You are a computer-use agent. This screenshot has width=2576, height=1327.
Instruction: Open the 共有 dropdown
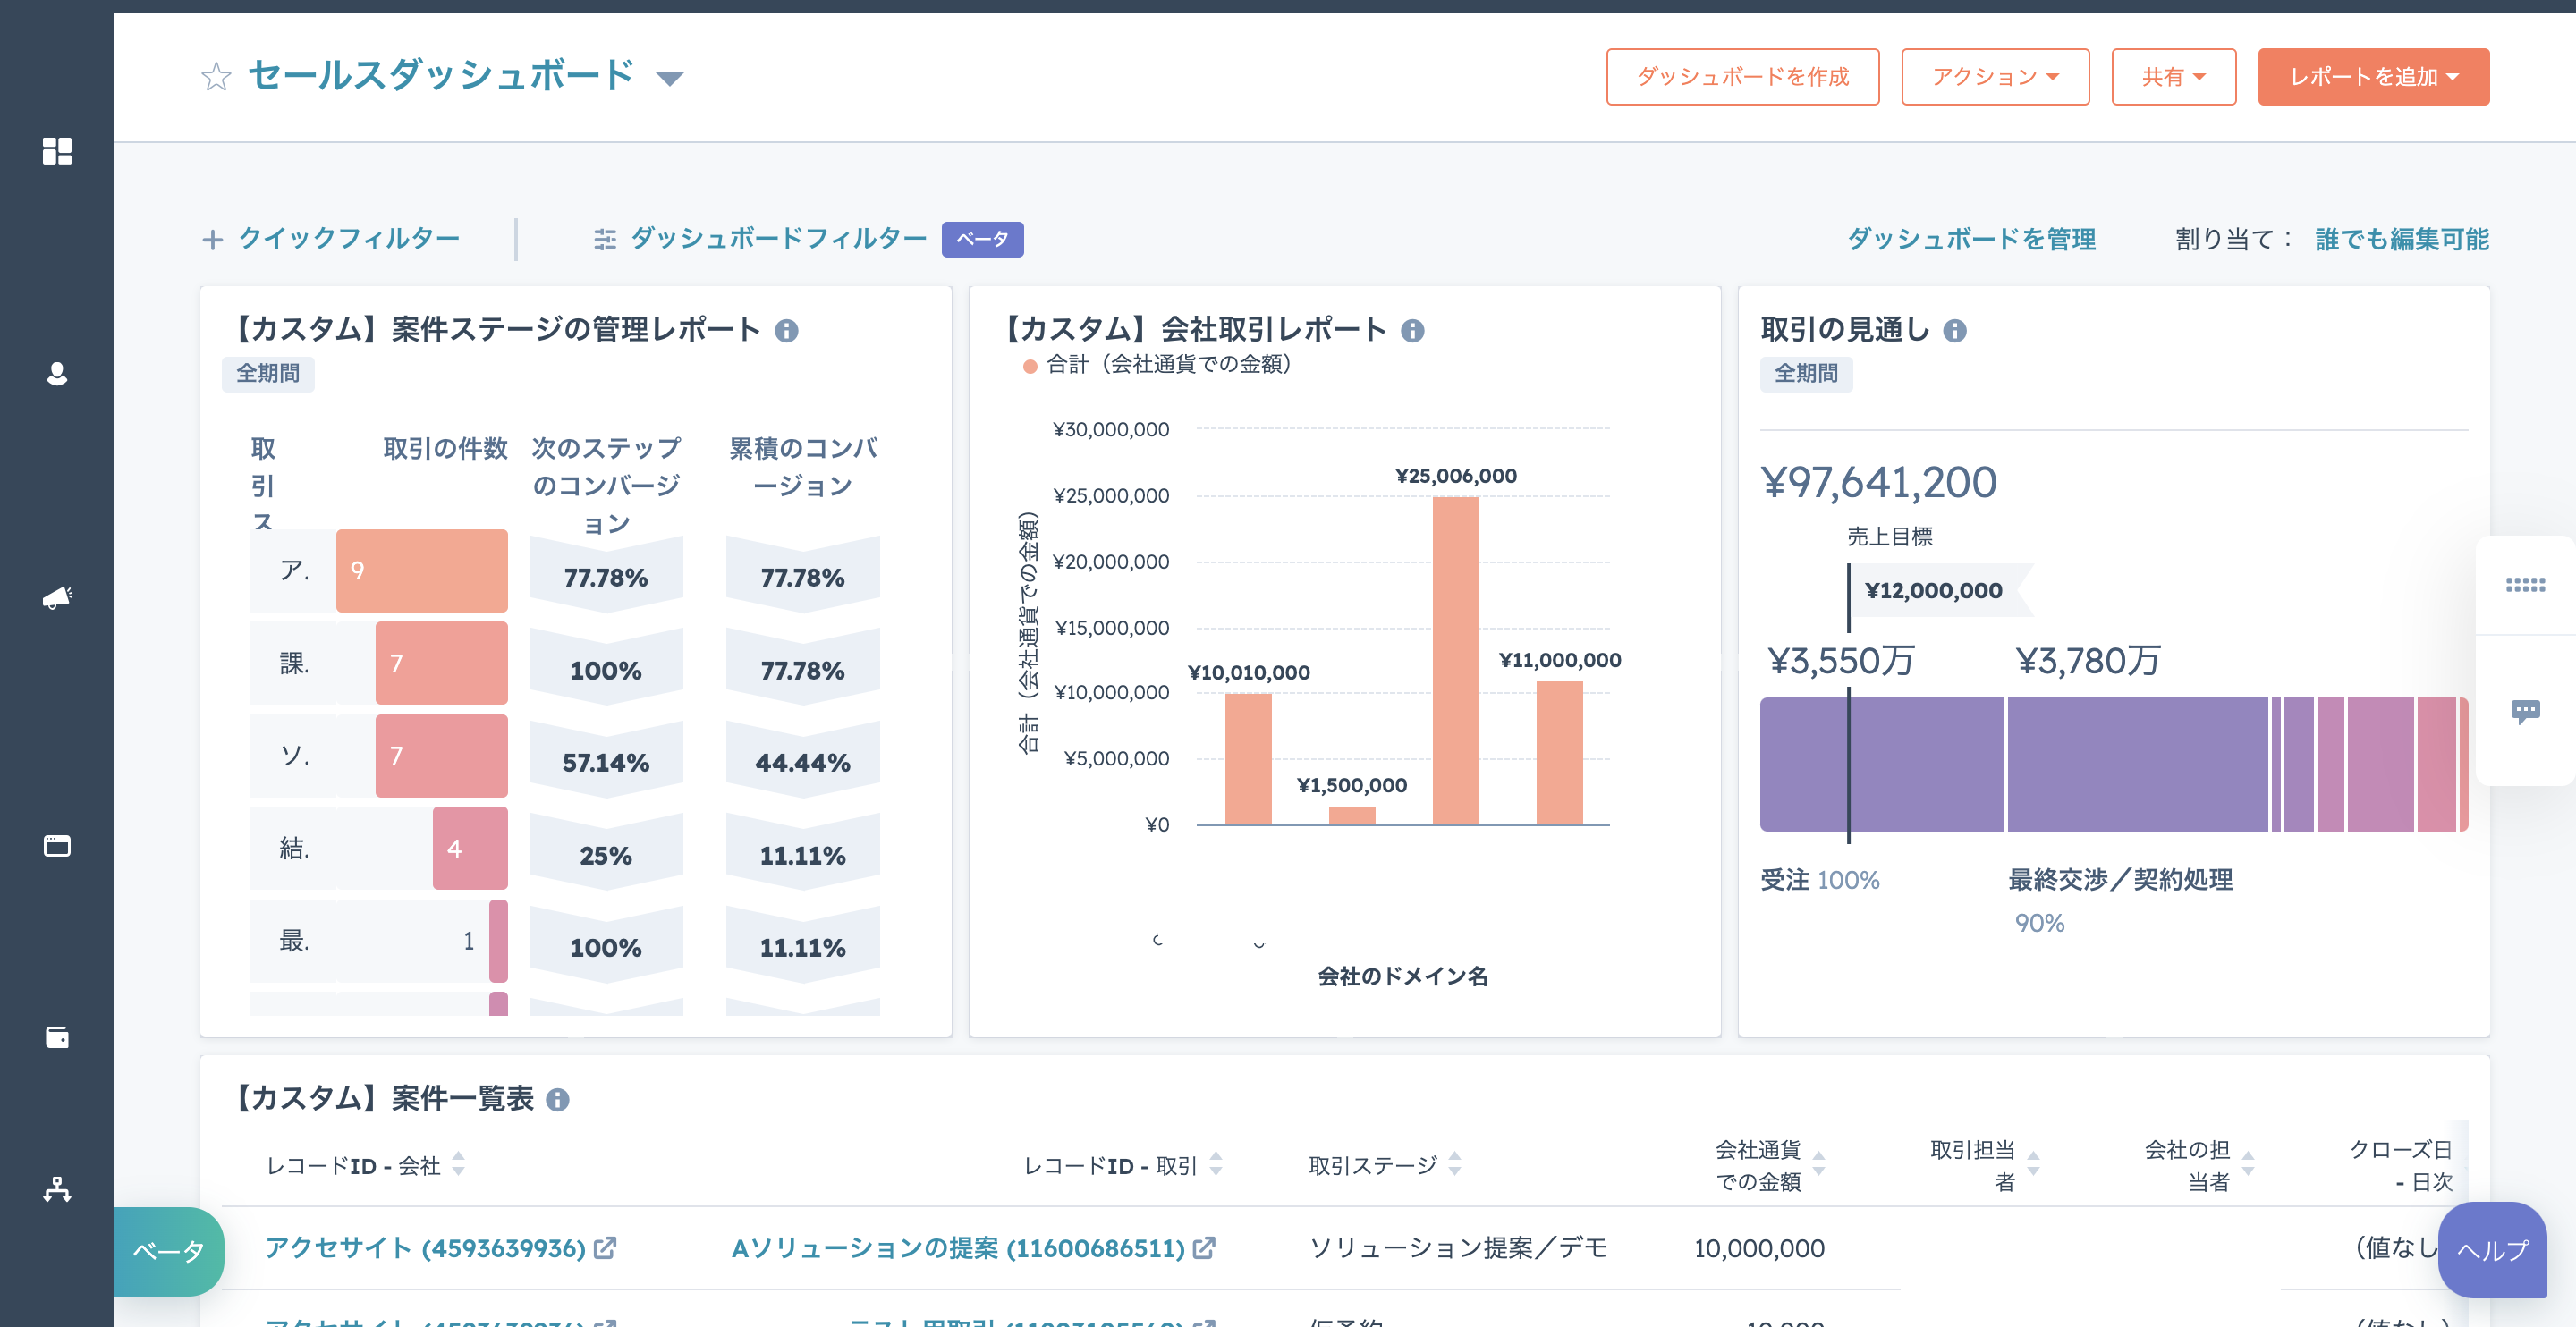tap(2173, 77)
